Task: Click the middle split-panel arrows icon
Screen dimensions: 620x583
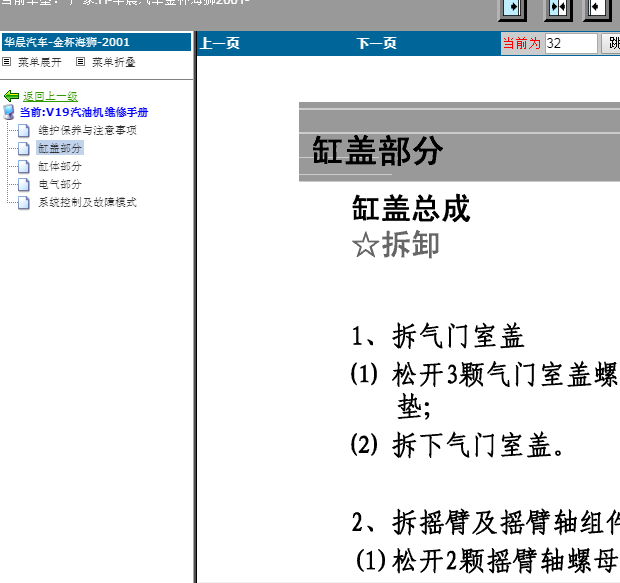Action: [558, 9]
